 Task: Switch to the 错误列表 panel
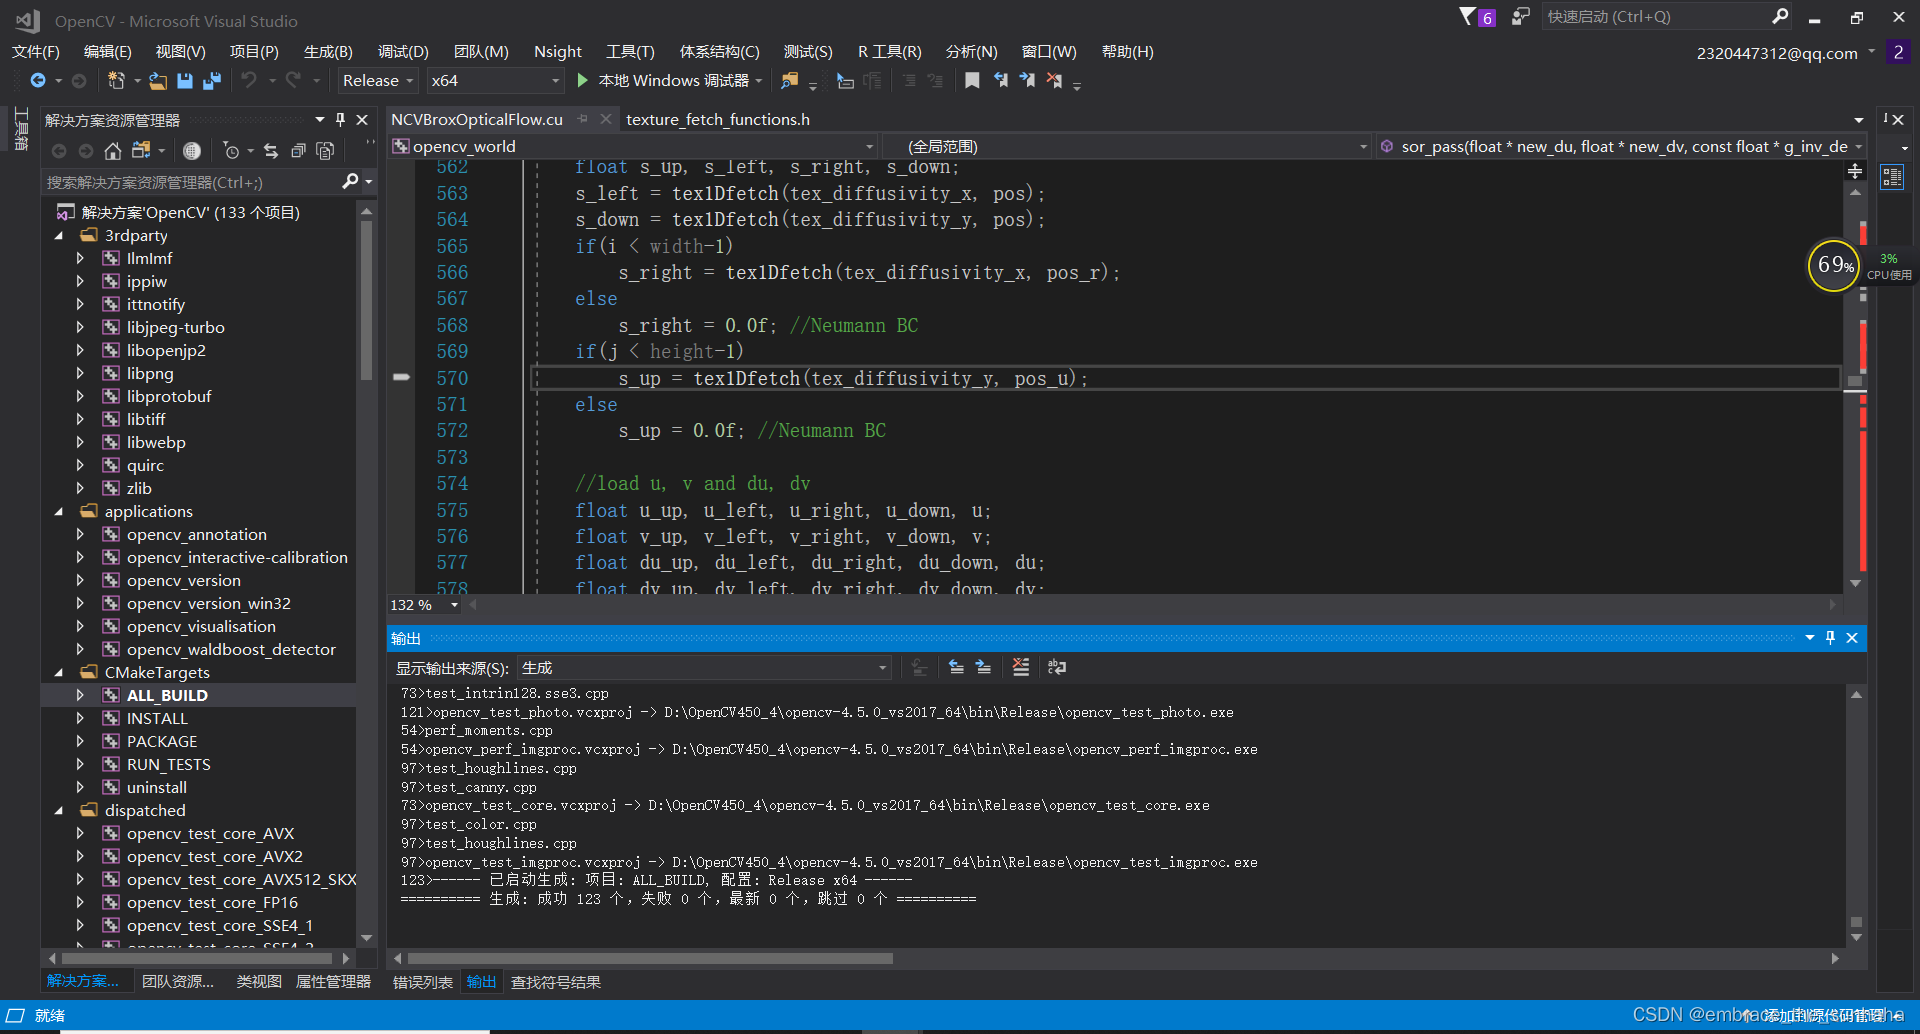click(422, 982)
